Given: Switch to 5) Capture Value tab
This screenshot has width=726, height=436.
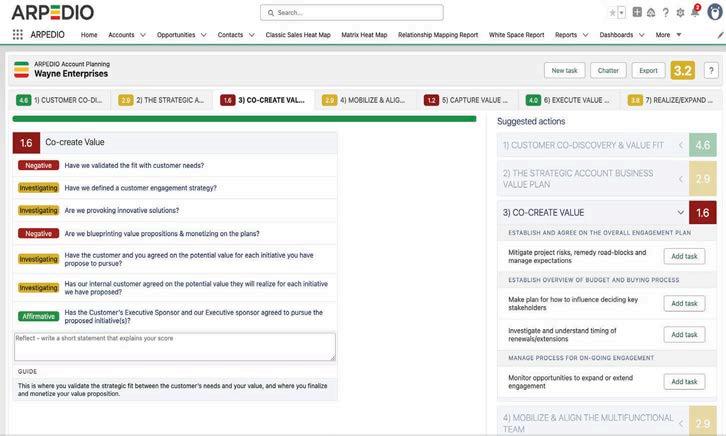Looking at the screenshot, I should coord(467,100).
